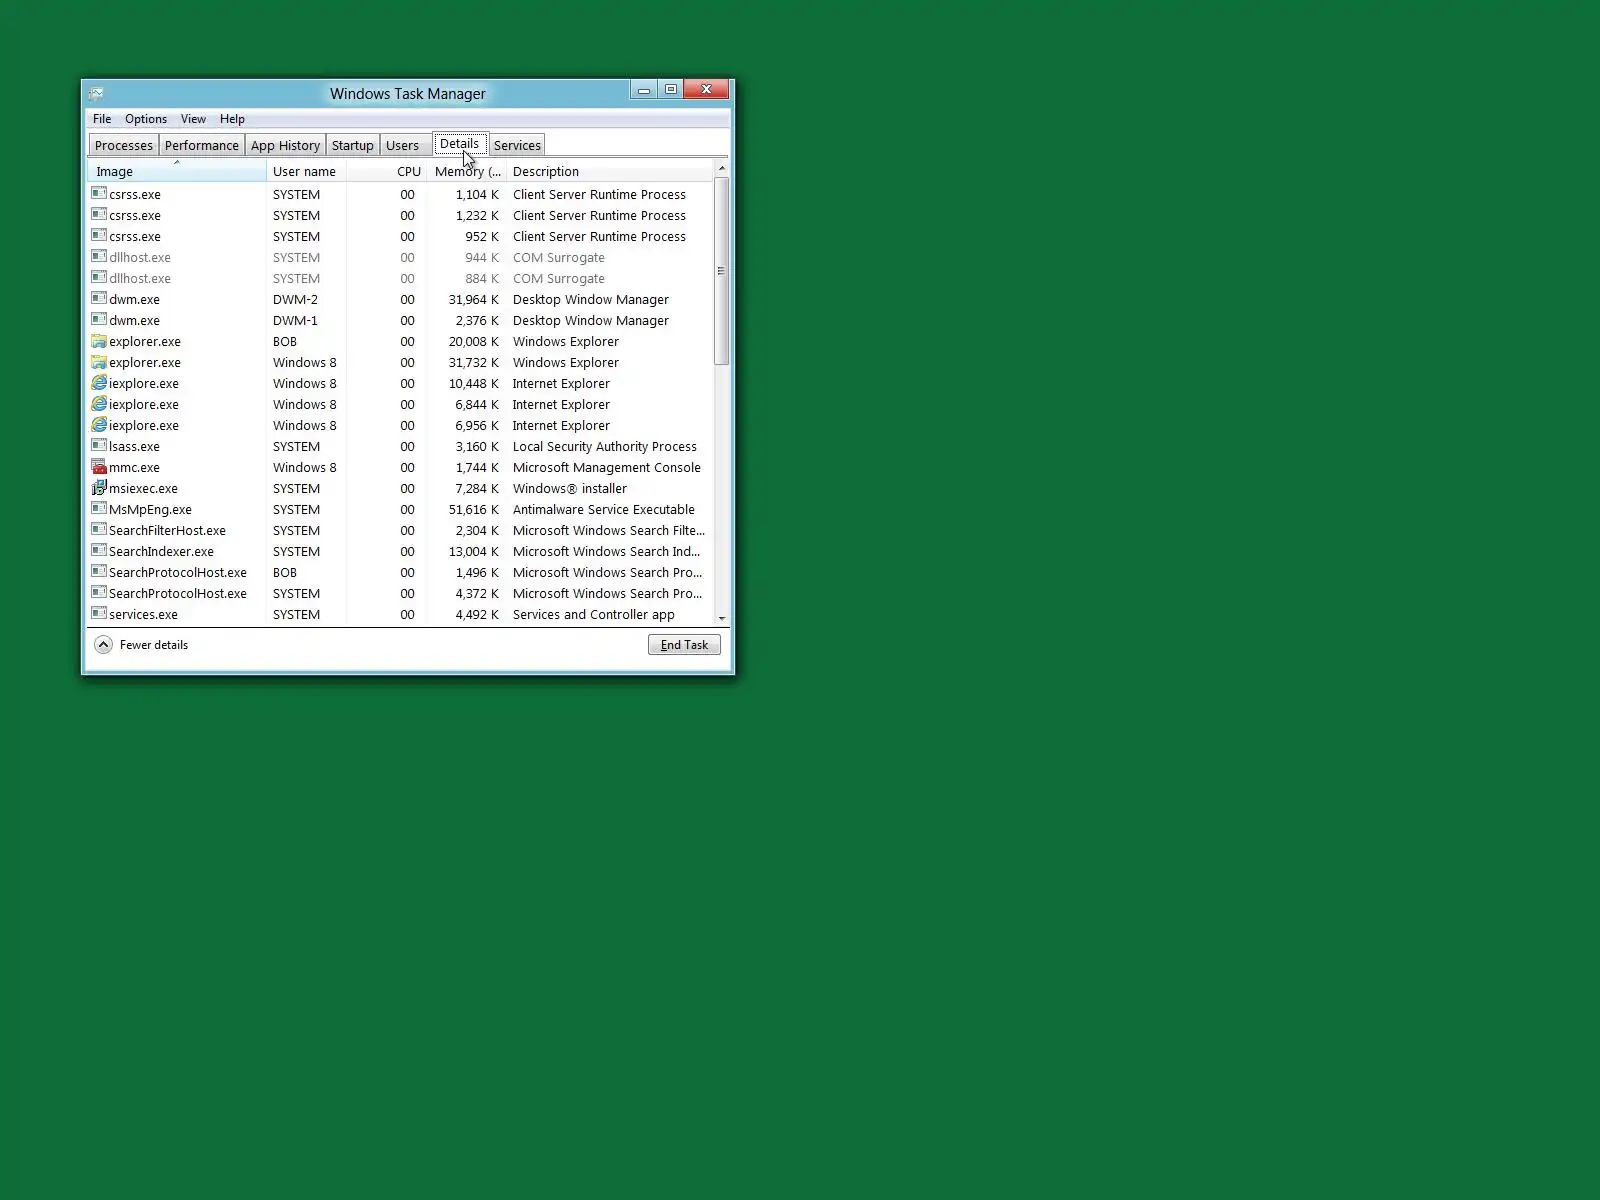Sort the list by the Image column header

coord(177,171)
